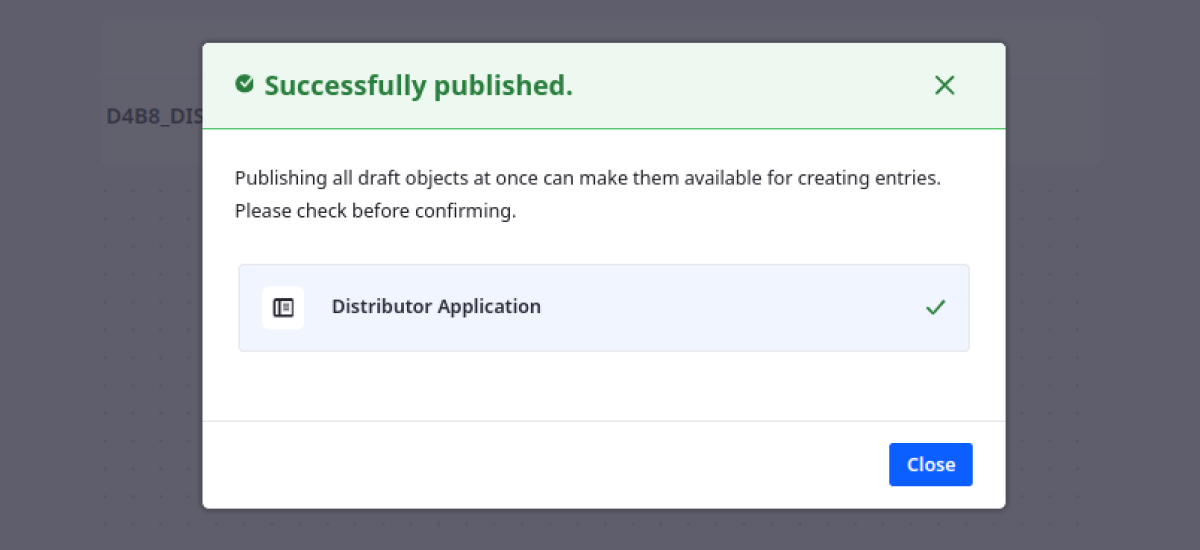Click the dimmed backdrop right of the dialog
Screen dimensions: 1200x550
[x=1100, y=300]
